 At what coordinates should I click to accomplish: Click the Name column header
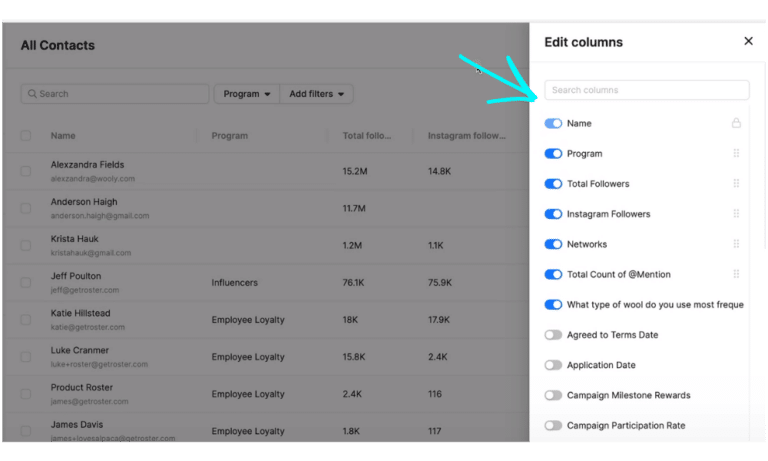tap(63, 136)
